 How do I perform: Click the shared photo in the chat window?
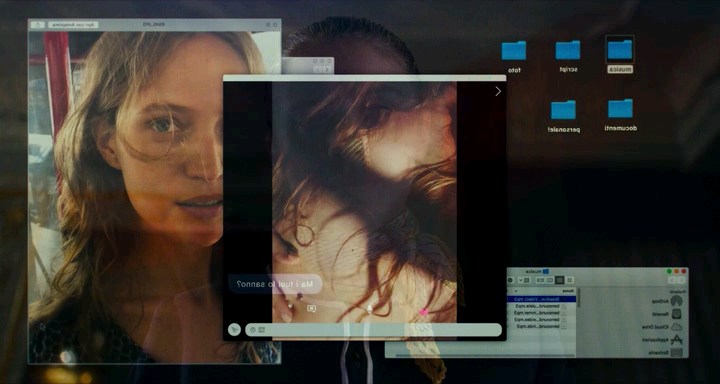365,202
